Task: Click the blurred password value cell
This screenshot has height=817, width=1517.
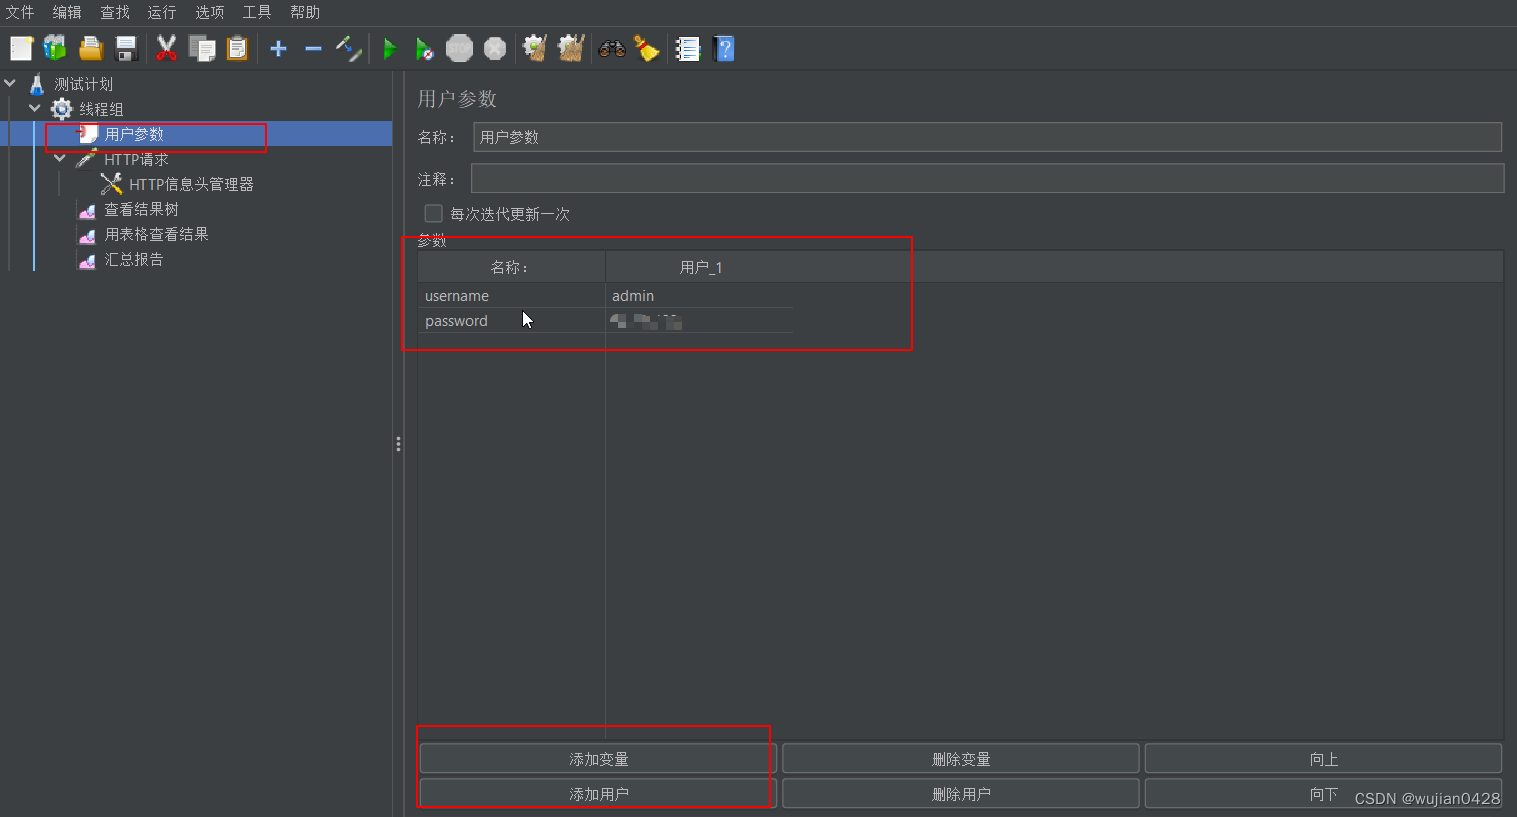Action: point(699,321)
